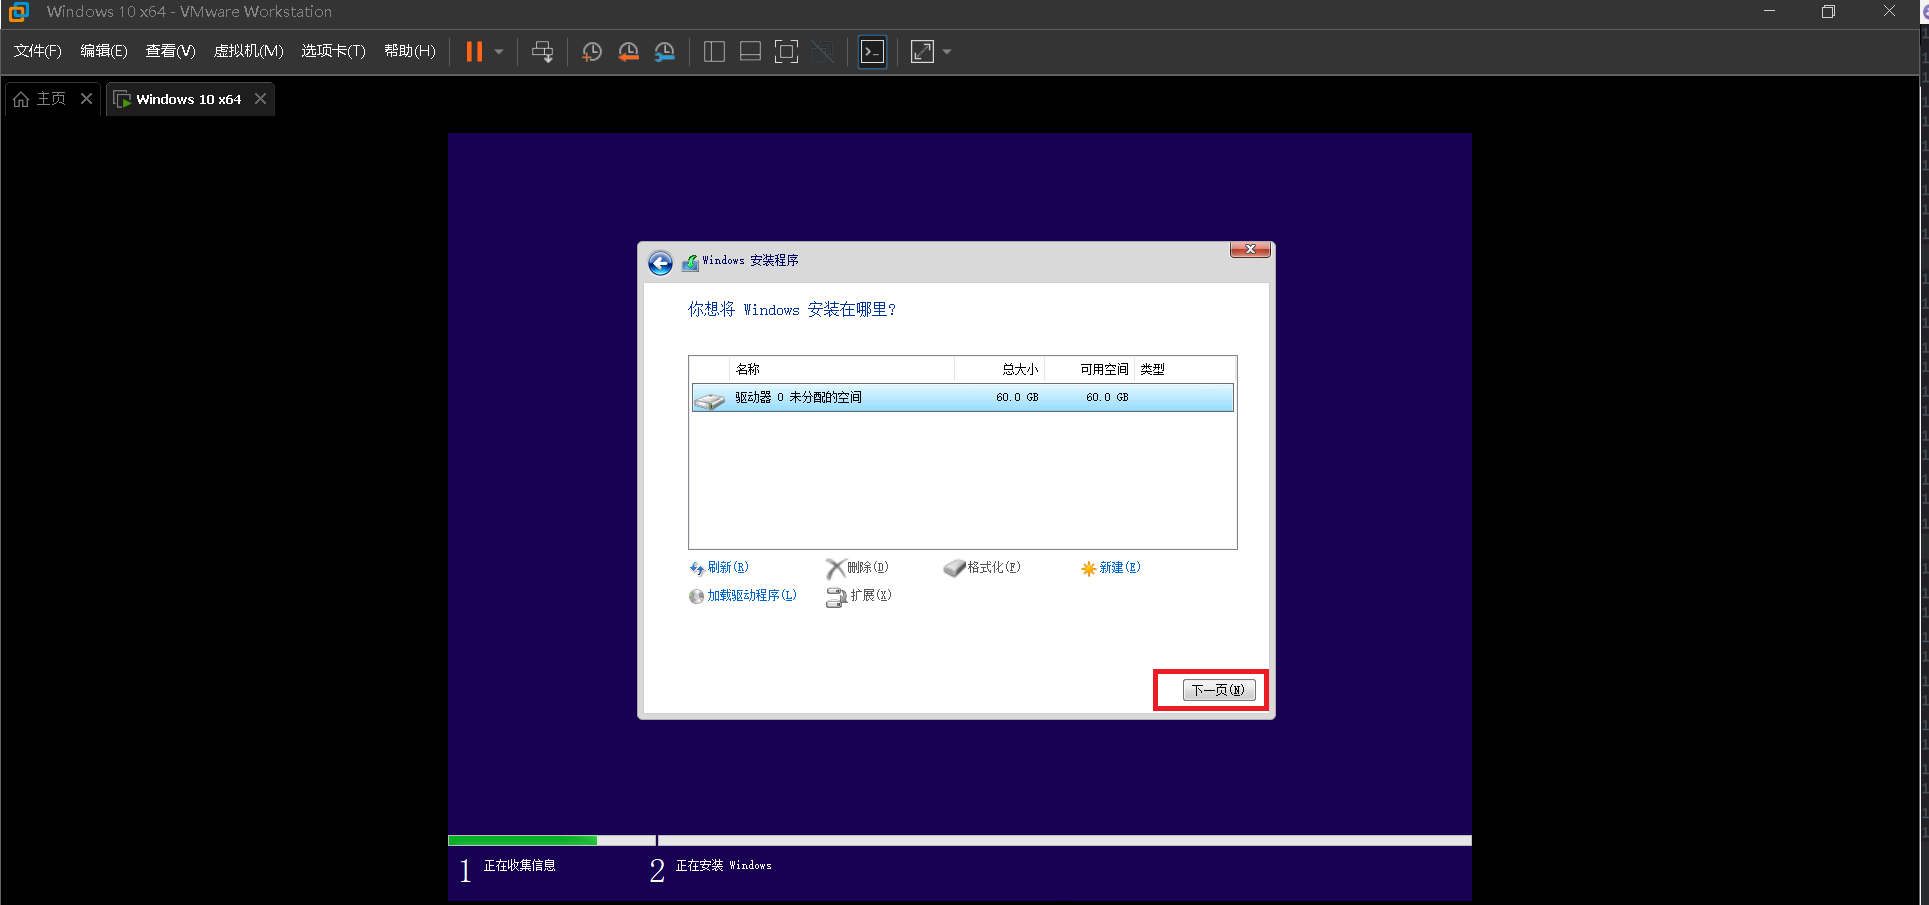Image resolution: width=1929 pixels, height=905 pixels.
Task: Select drive 0 unallocated space row
Action: (x=962, y=397)
